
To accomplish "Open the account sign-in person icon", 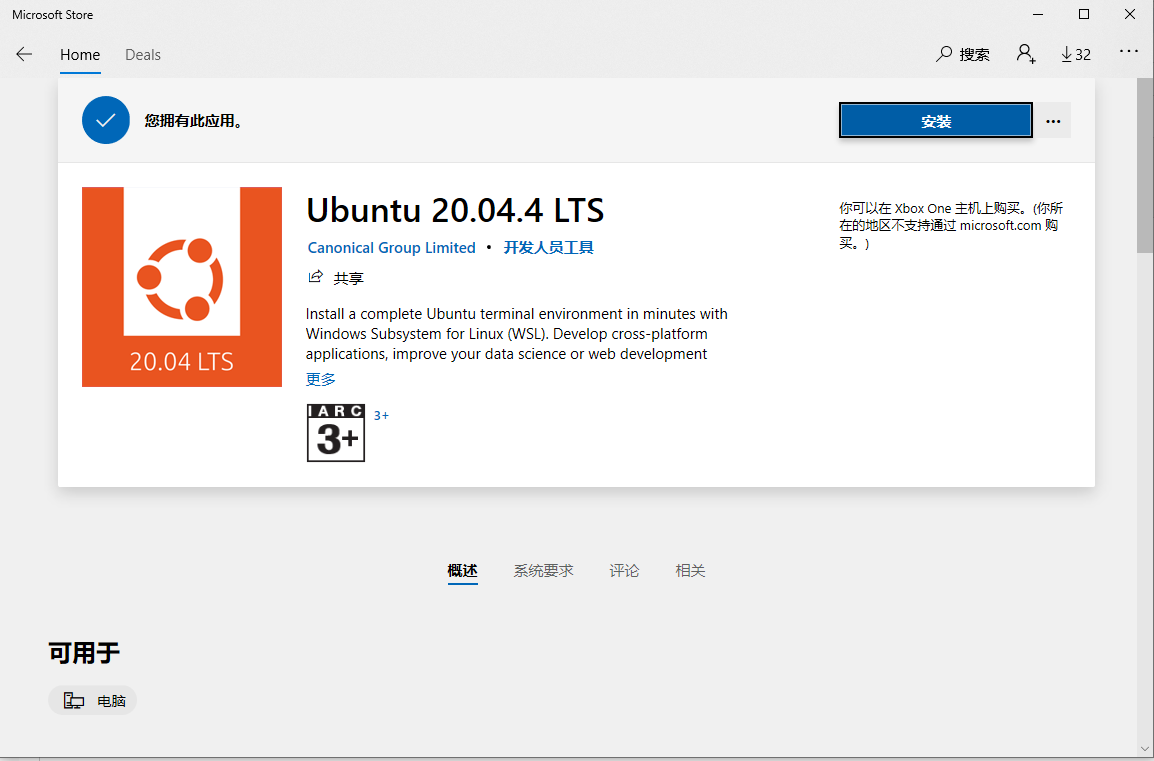I will pos(1026,54).
